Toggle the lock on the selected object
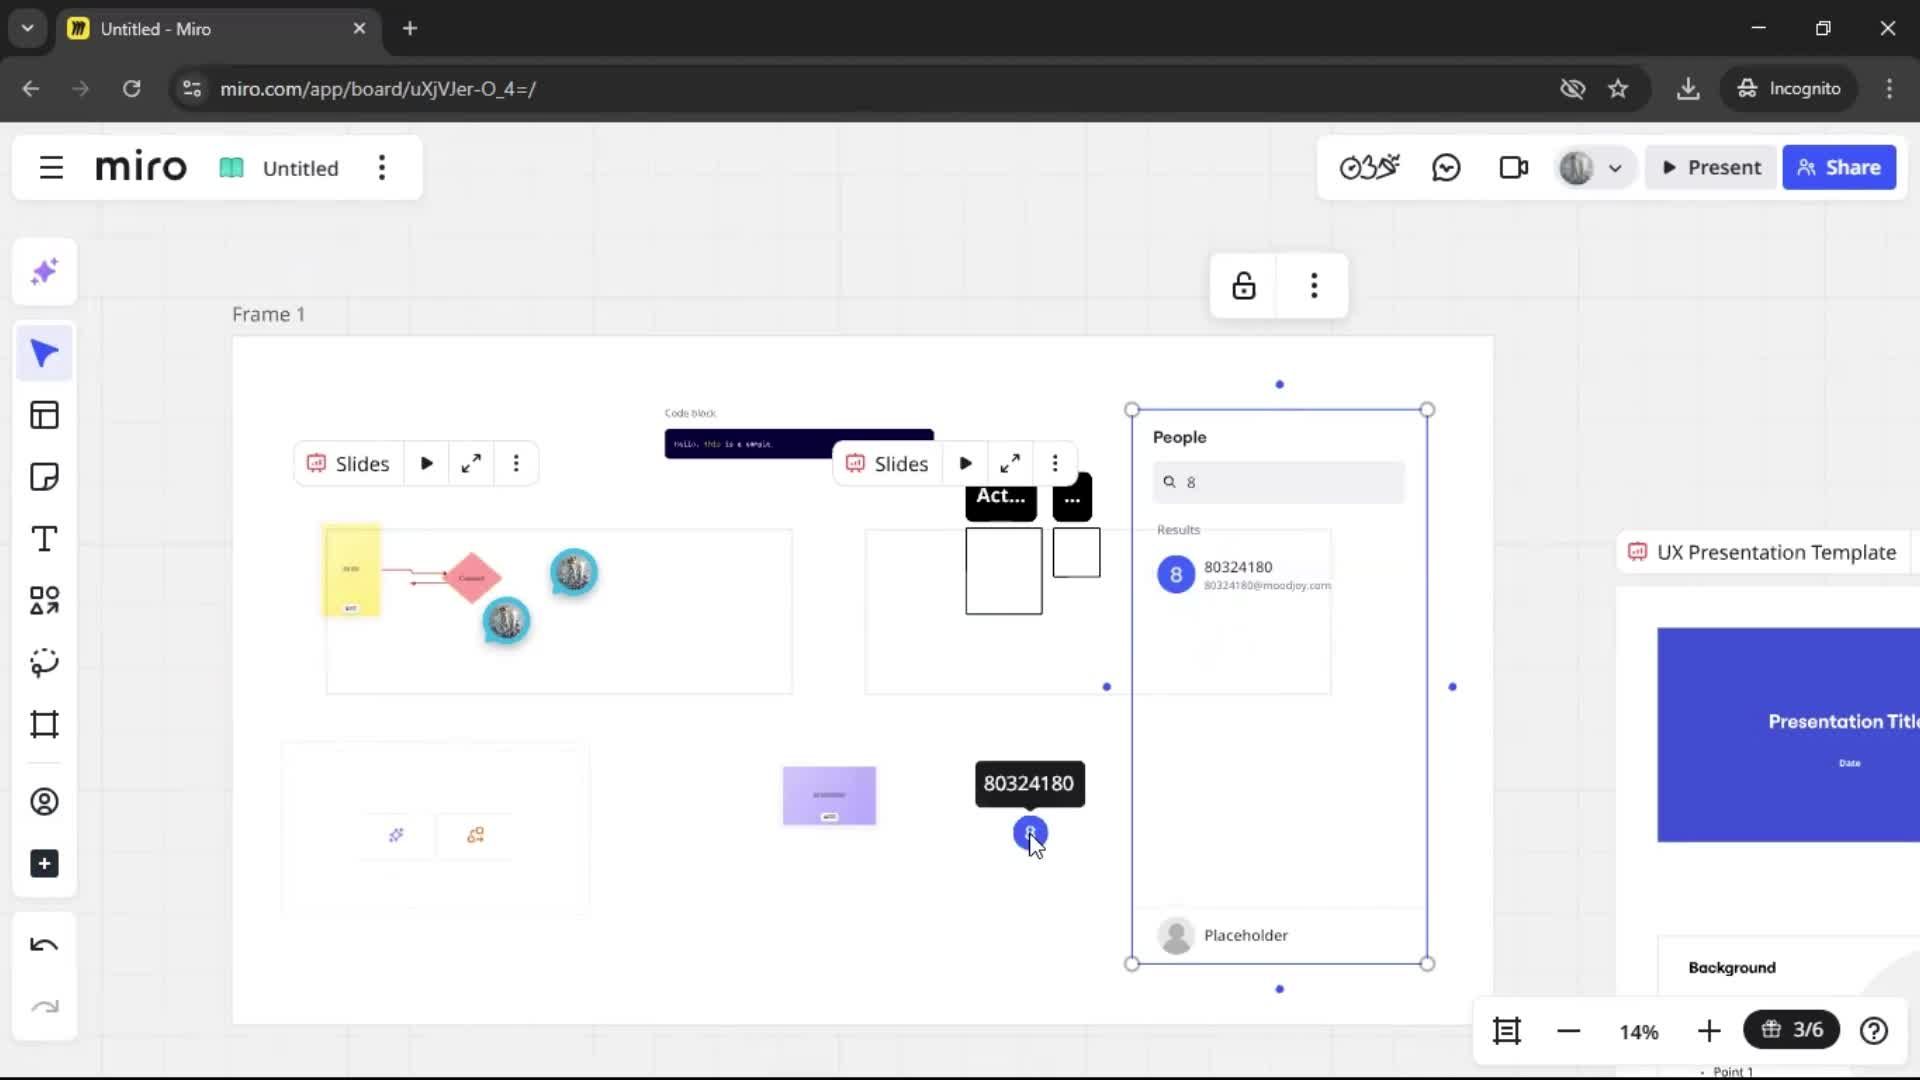 click(x=1244, y=286)
